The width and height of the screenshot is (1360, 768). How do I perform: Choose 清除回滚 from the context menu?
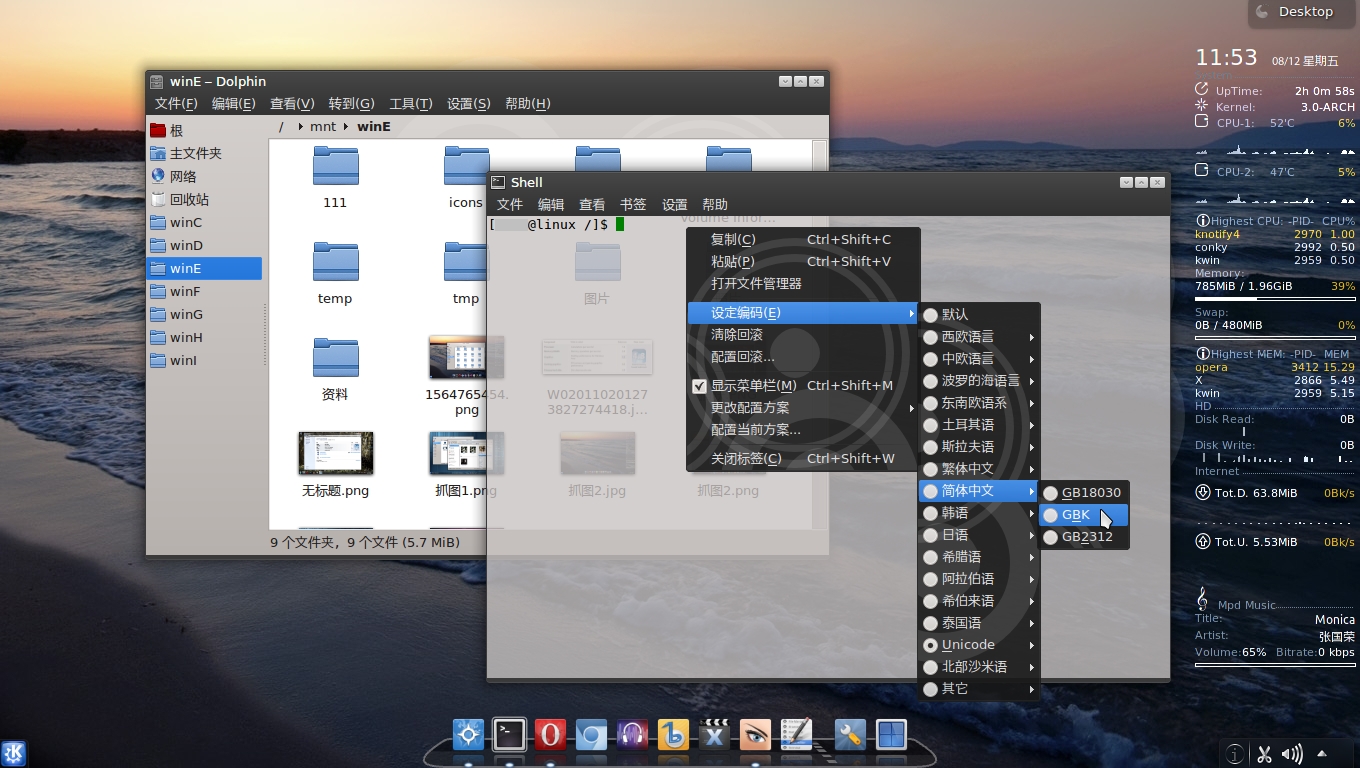pos(737,334)
